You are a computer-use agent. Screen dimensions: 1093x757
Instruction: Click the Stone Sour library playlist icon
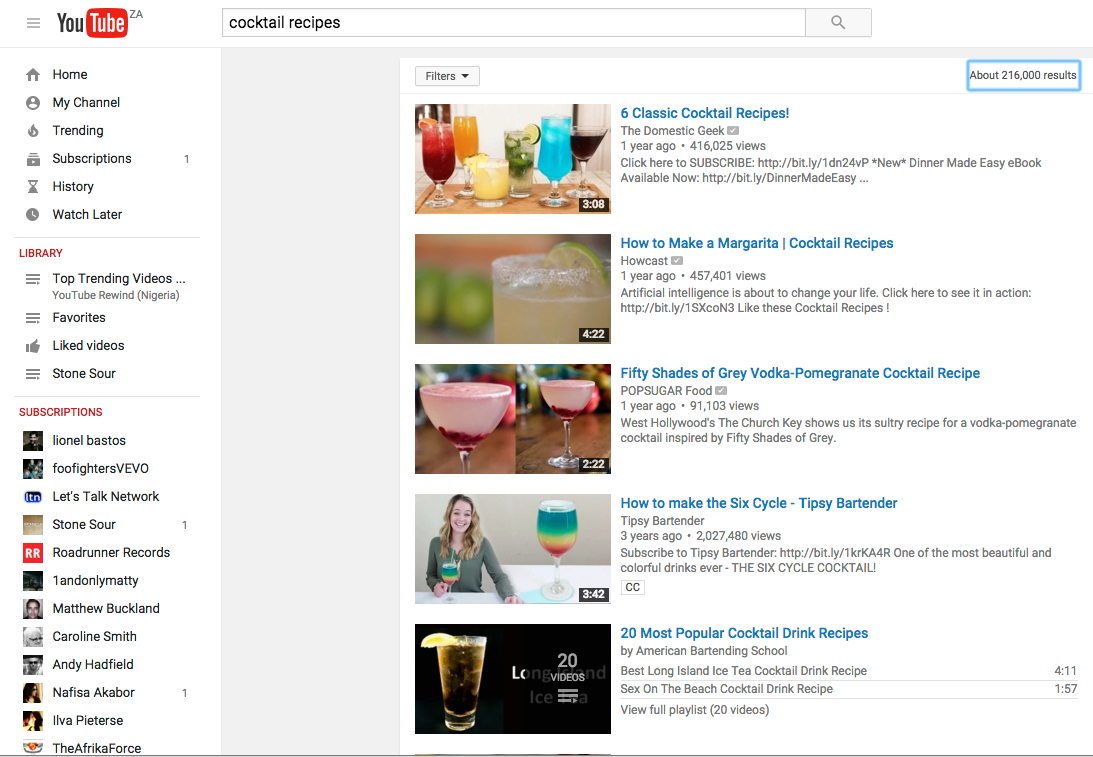tap(33, 374)
